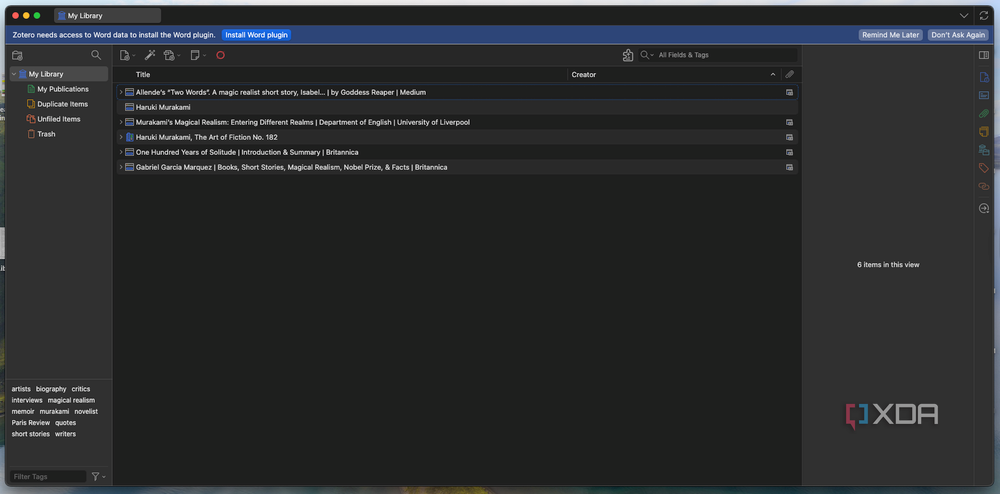The width and height of the screenshot is (1000, 494).
Task: Open the tab list chevron in title bar
Action: click(964, 15)
